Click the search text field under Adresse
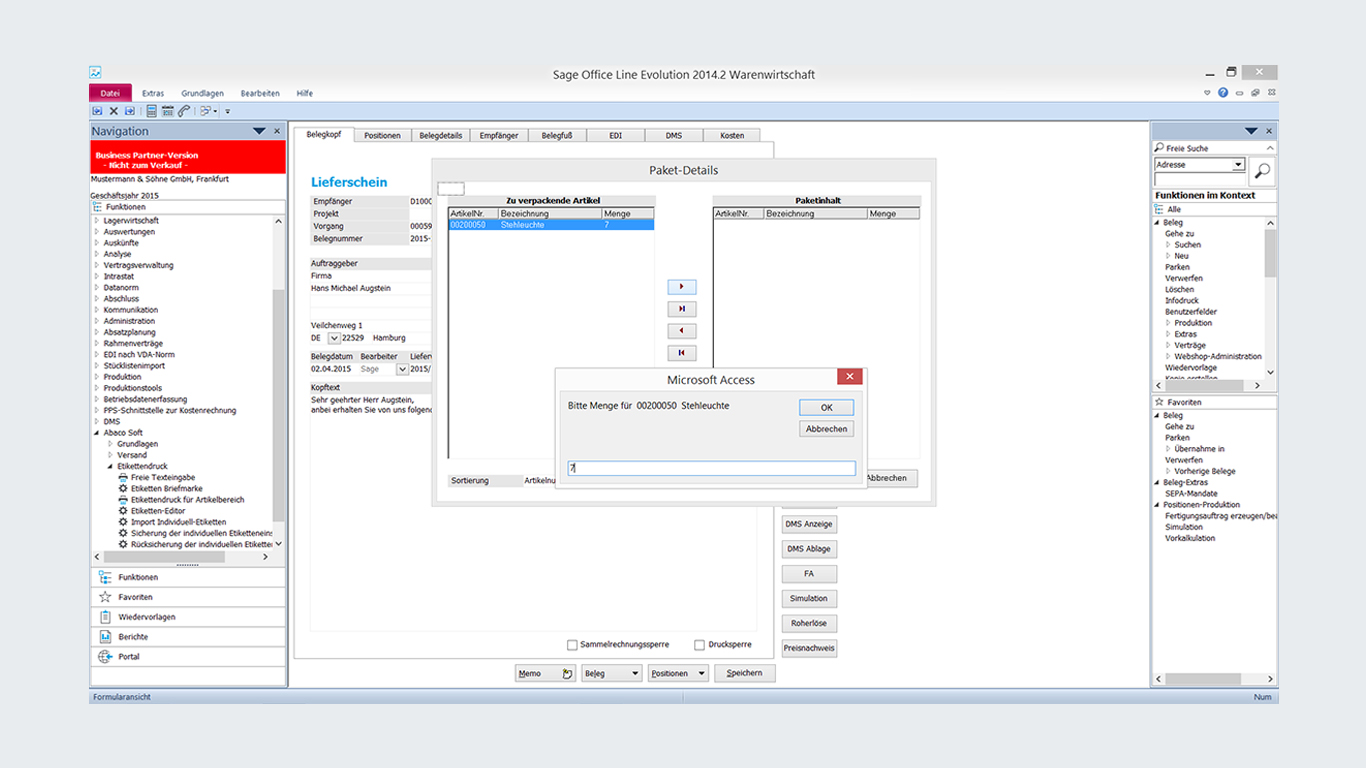 pos(1200,179)
